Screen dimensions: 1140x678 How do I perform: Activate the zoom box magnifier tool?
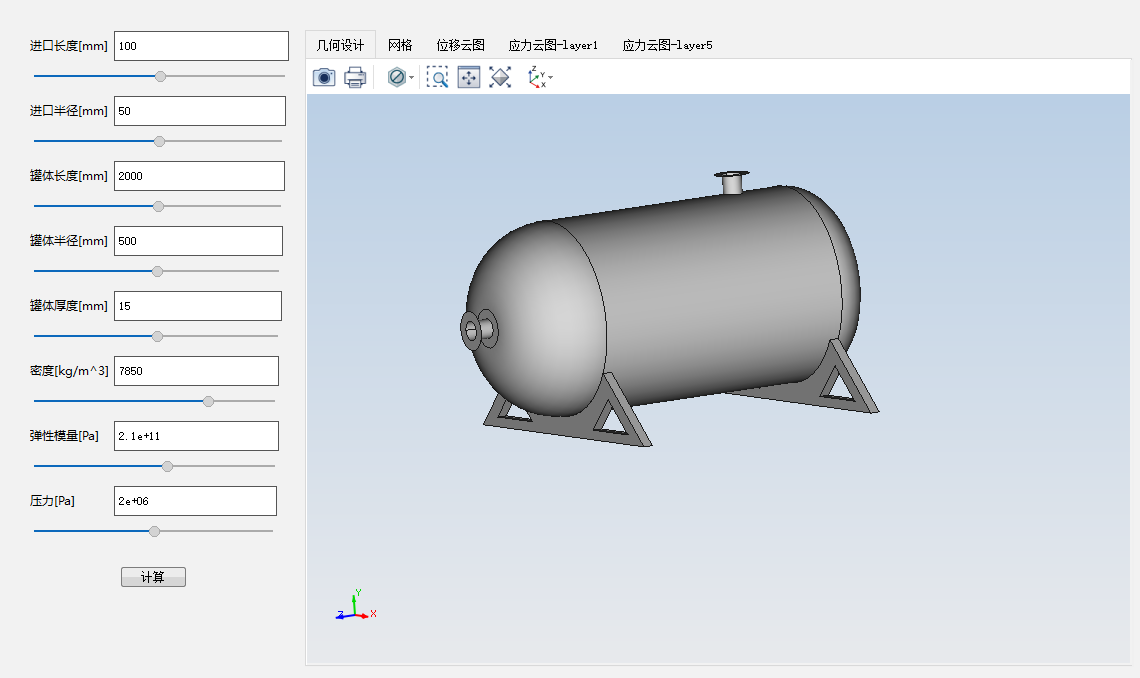437,77
